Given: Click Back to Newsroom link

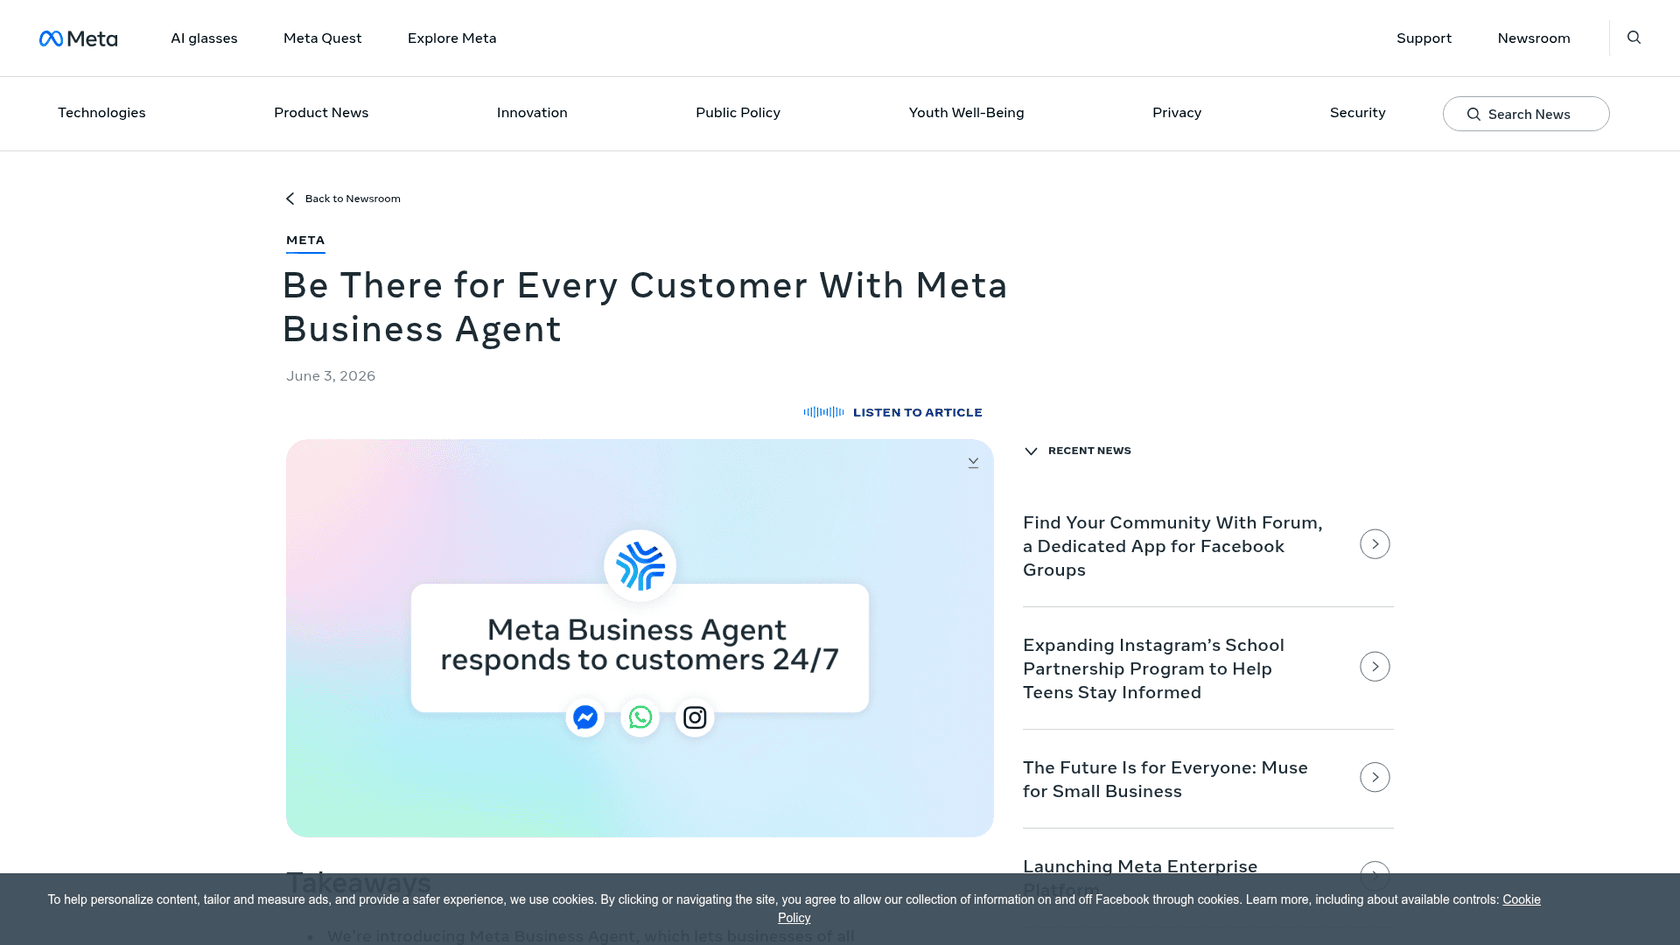Looking at the screenshot, I should point(352,199).
